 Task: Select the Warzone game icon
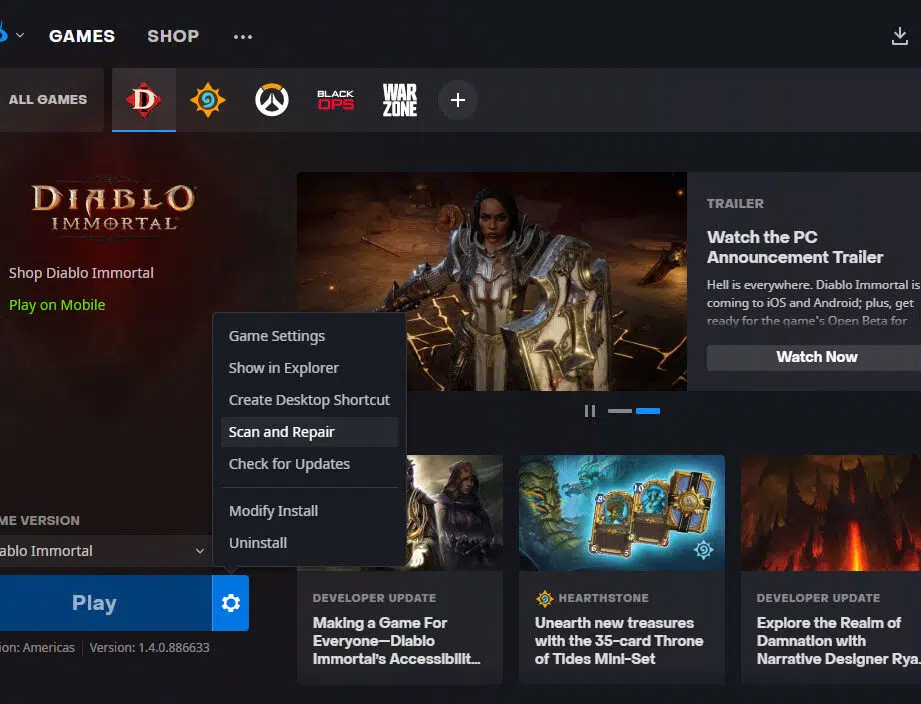(x=400, y=100)
